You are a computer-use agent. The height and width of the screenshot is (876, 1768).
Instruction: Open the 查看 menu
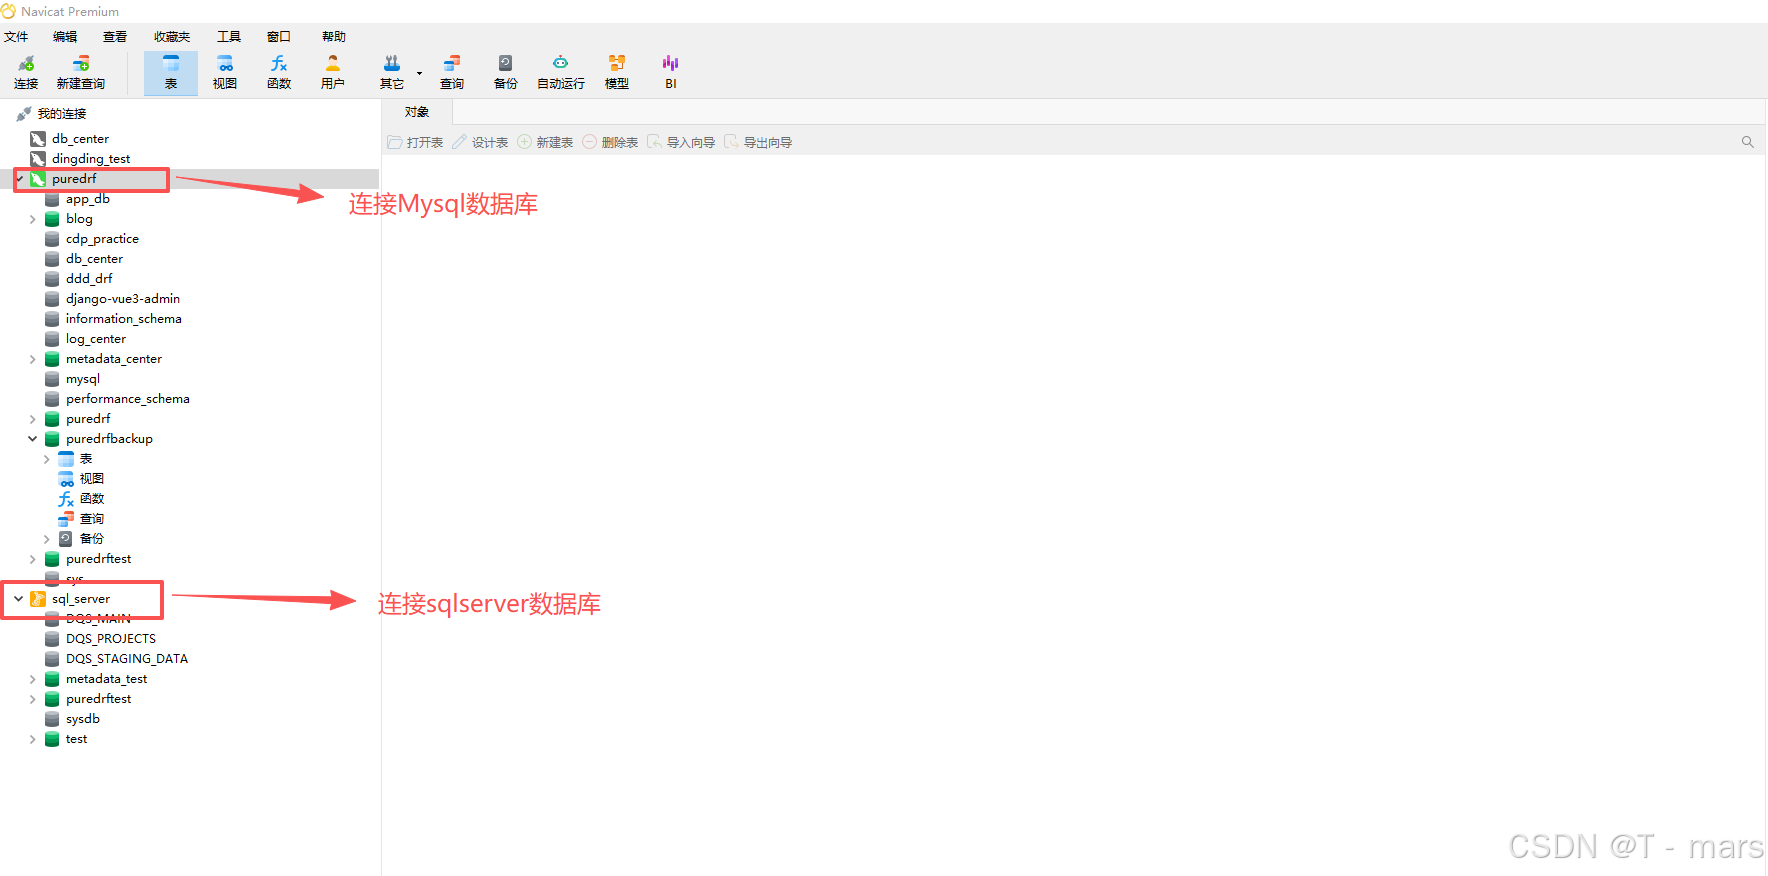115,37
